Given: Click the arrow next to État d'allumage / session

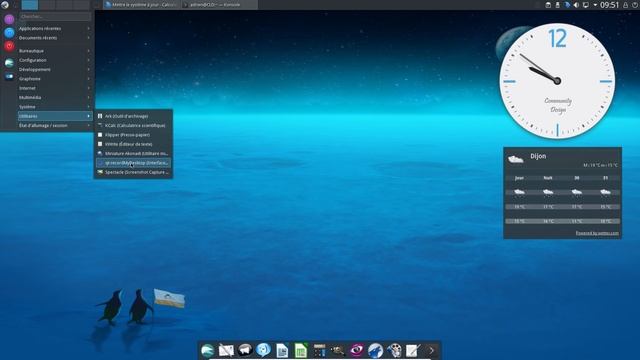Looking at the screenshot, I should pos(89,126).
